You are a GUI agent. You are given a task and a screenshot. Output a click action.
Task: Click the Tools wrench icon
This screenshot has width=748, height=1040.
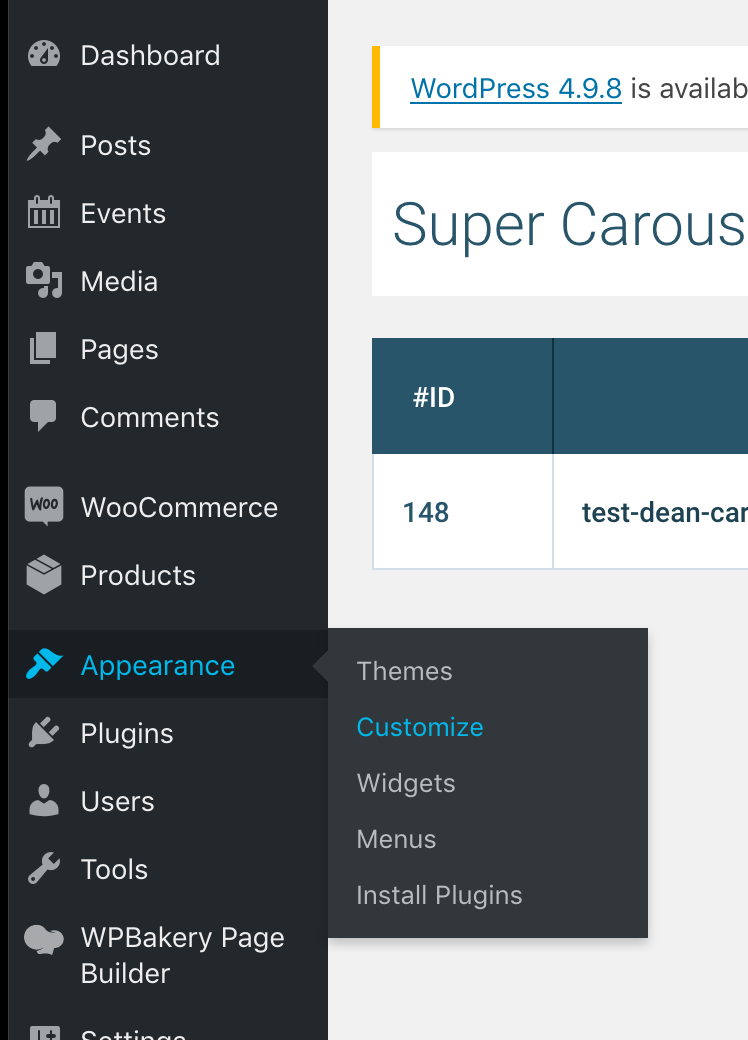[x=44, y=869]
